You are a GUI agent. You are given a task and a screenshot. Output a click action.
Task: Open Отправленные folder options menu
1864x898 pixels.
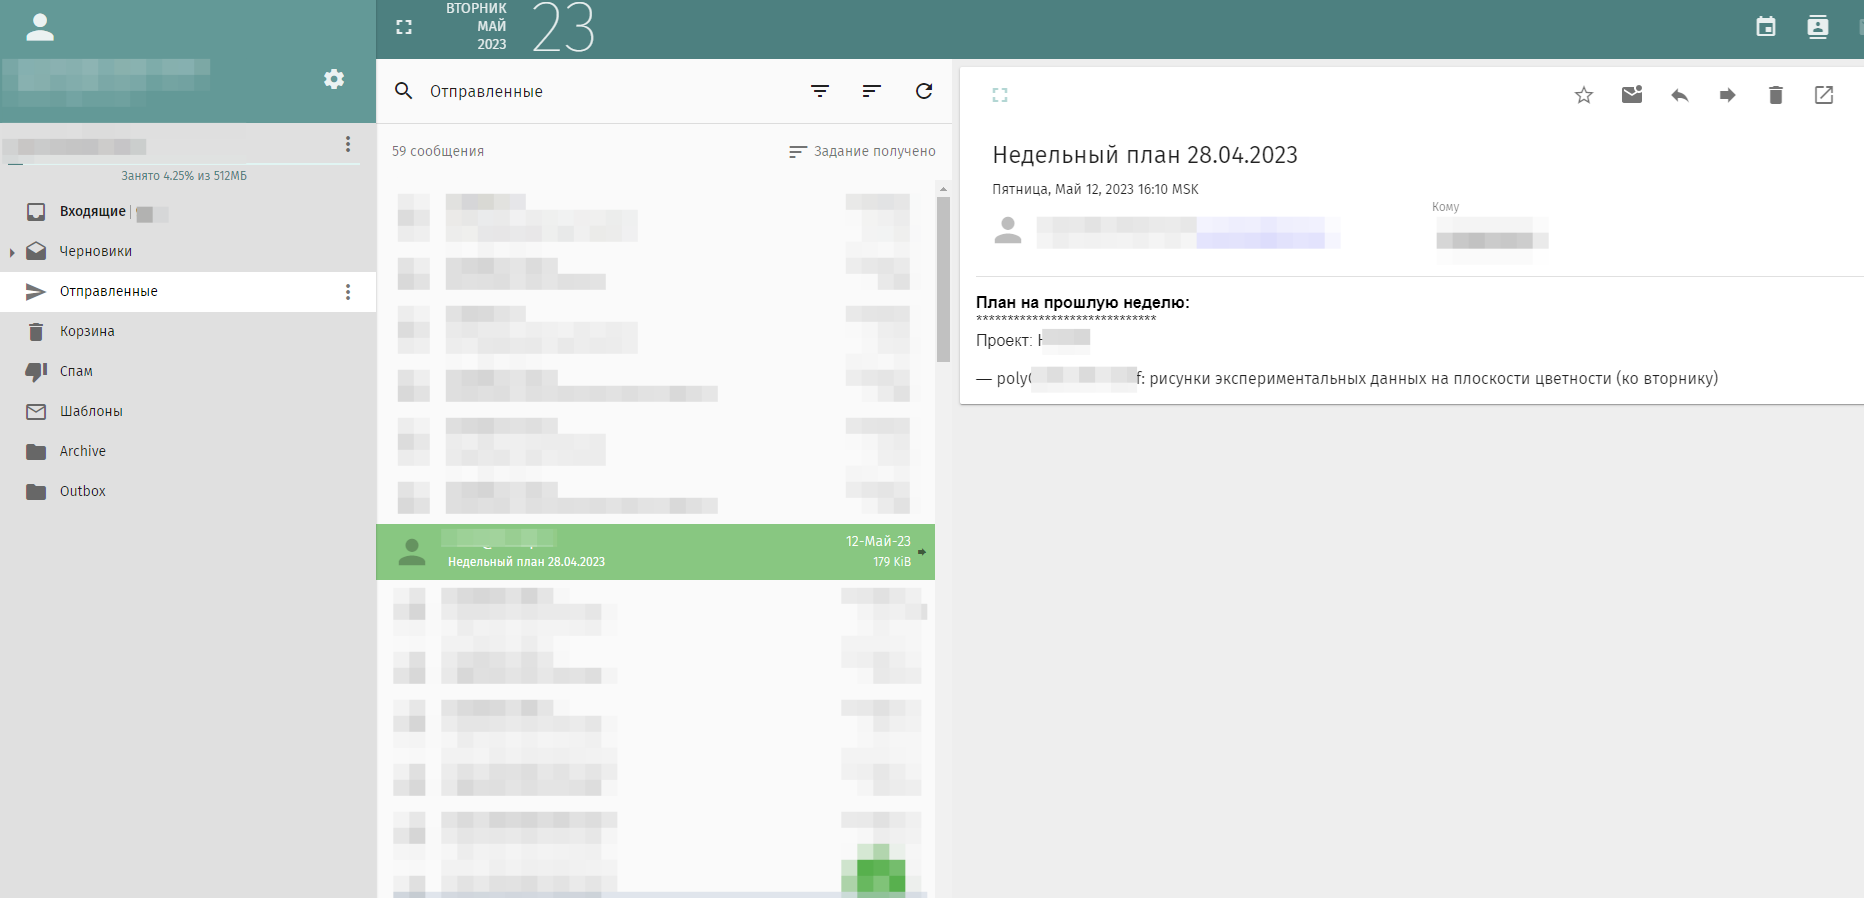(x=348, y=292)
